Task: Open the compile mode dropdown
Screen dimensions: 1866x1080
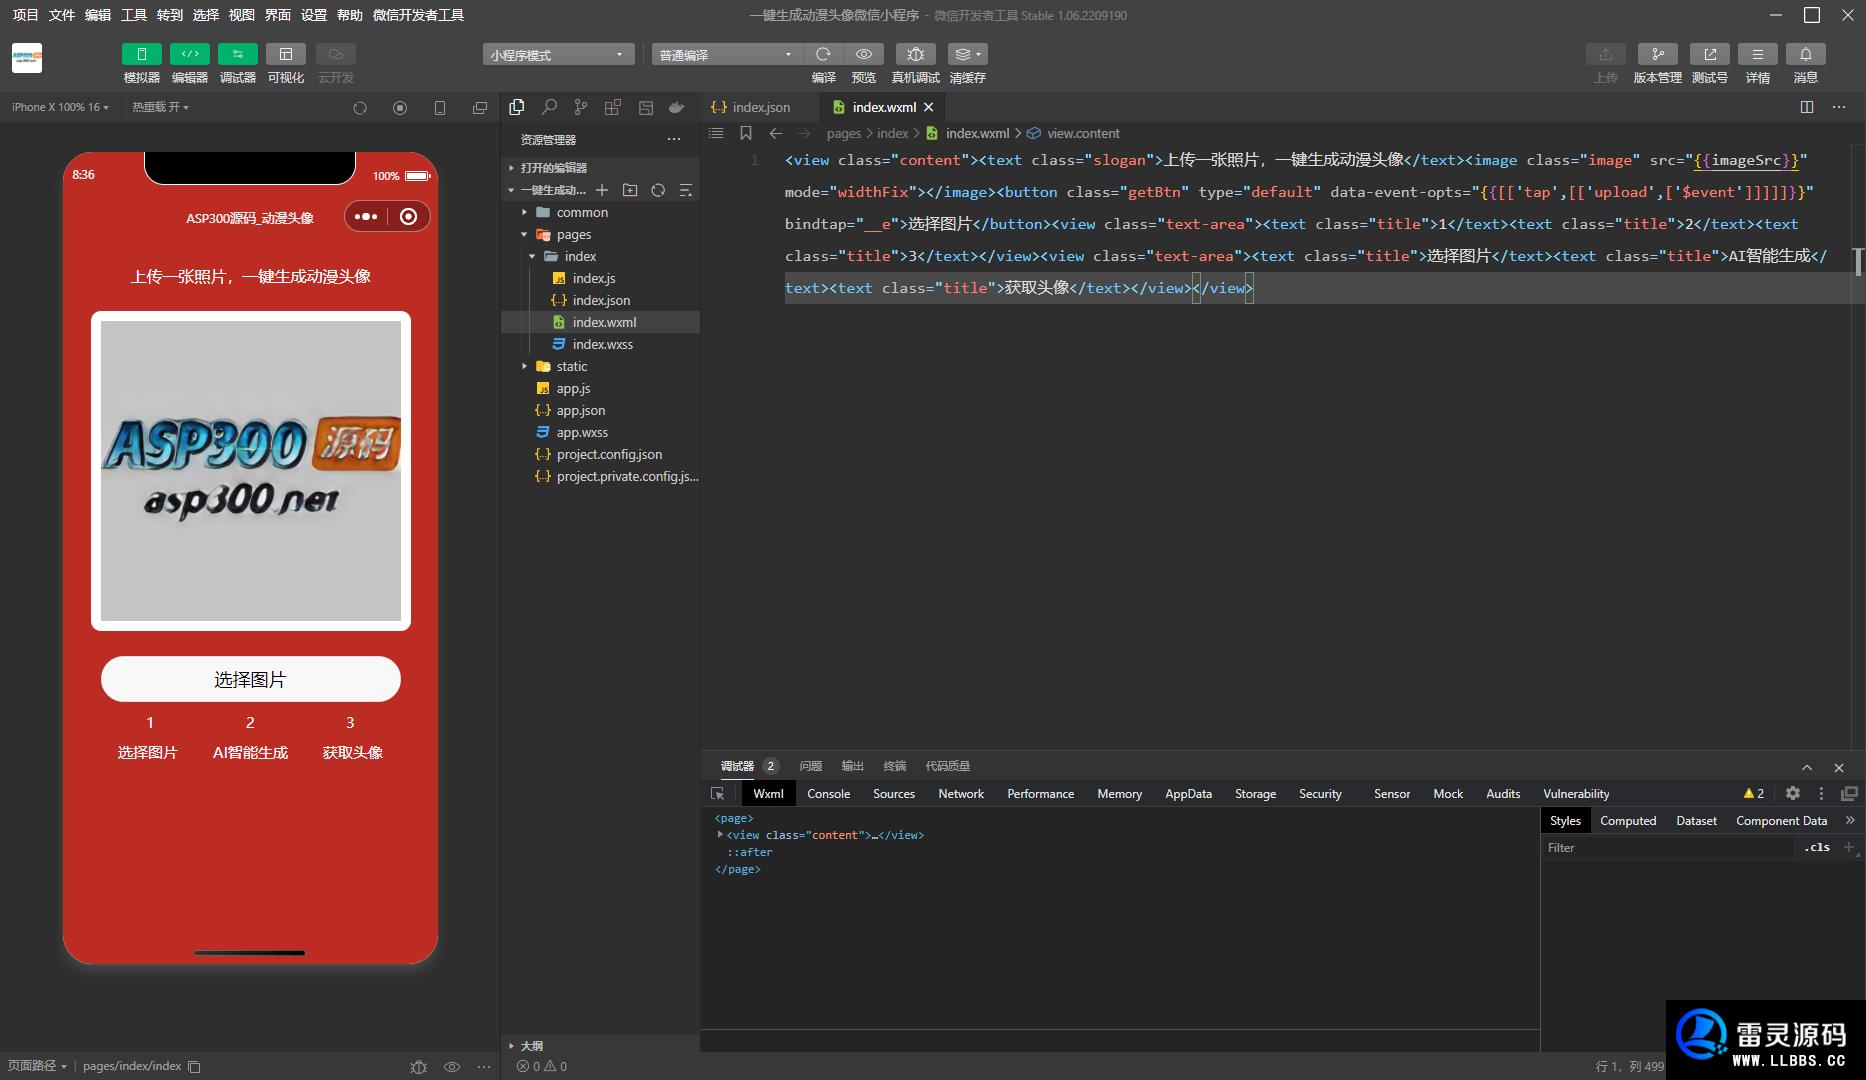Action: pyautogui.click(x=727, y=55)
